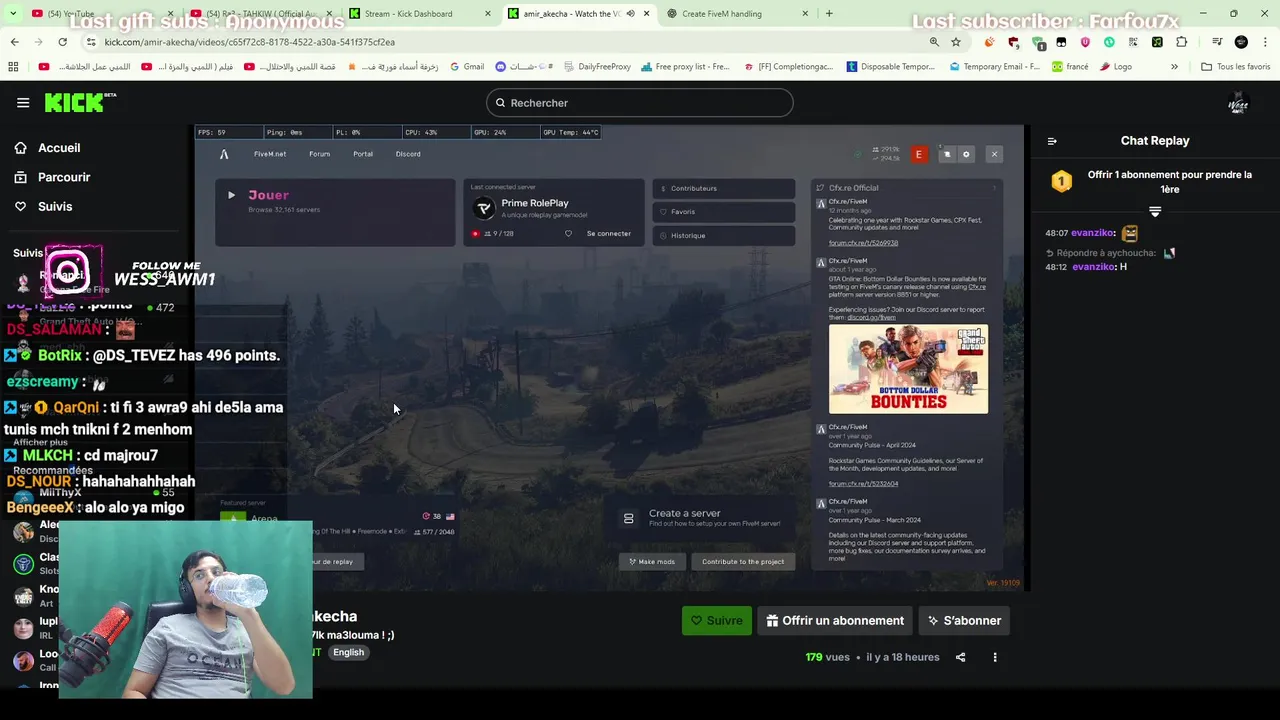Screen dimensions: 1280x720
Task: Open video options three-dot menu
Action: (x=995, y=657)
